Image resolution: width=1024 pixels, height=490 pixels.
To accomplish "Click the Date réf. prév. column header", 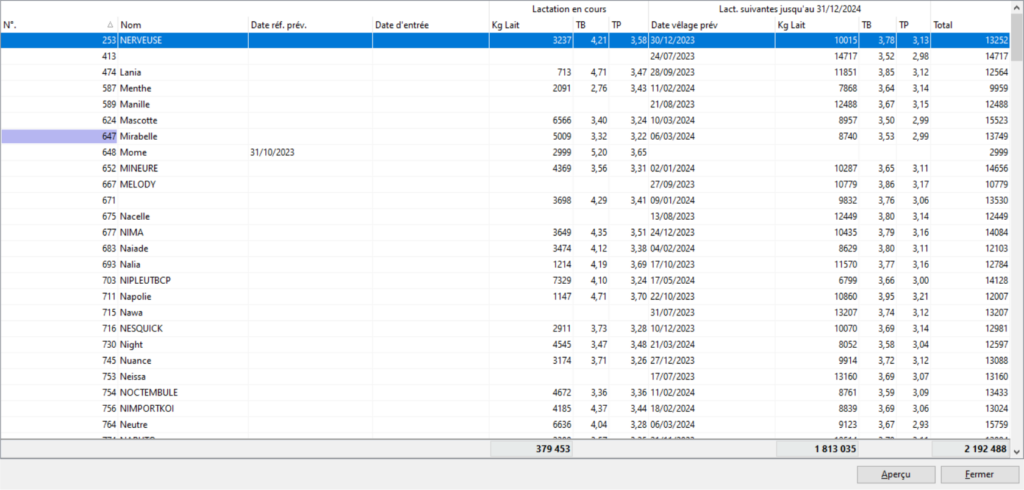I will coord(310,25).
